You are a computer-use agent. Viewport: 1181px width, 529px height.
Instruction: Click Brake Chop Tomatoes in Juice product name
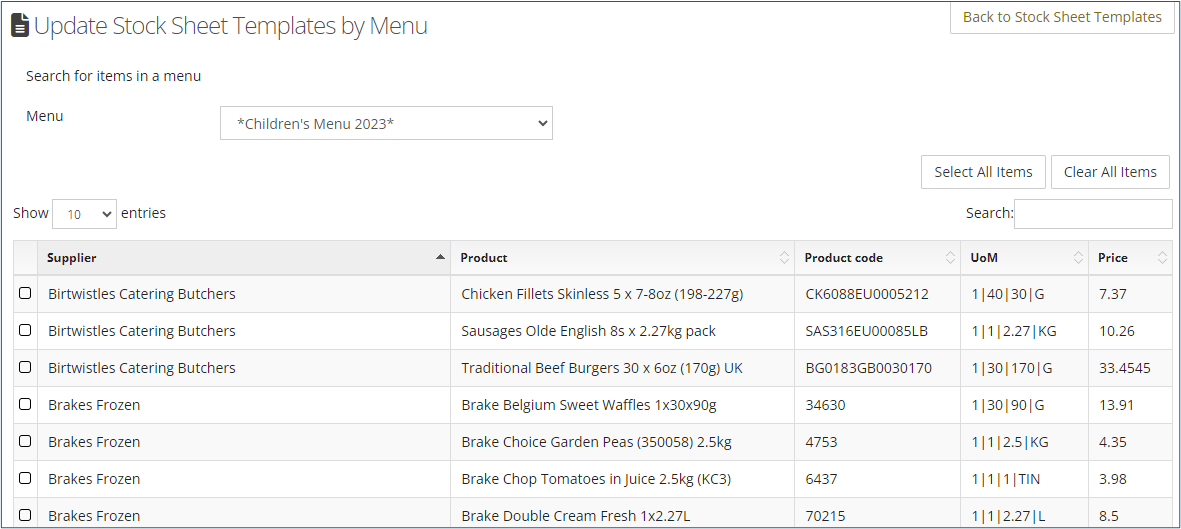(x=597, y=479)
